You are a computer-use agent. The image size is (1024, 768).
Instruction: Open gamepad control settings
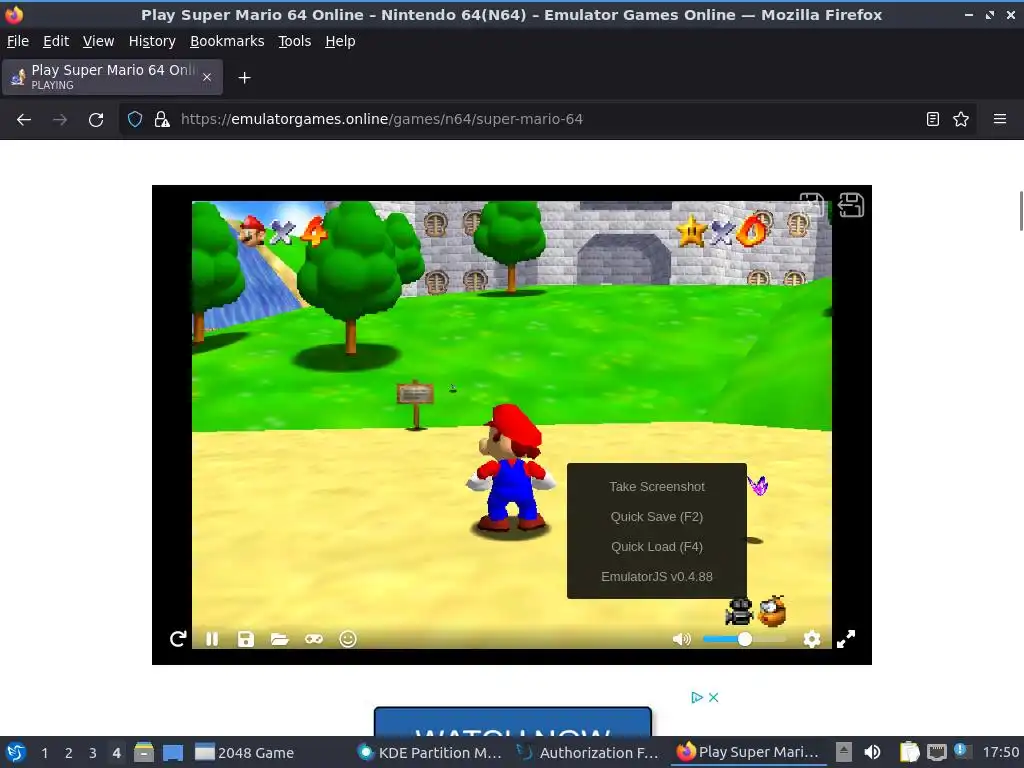pos(313,639)
